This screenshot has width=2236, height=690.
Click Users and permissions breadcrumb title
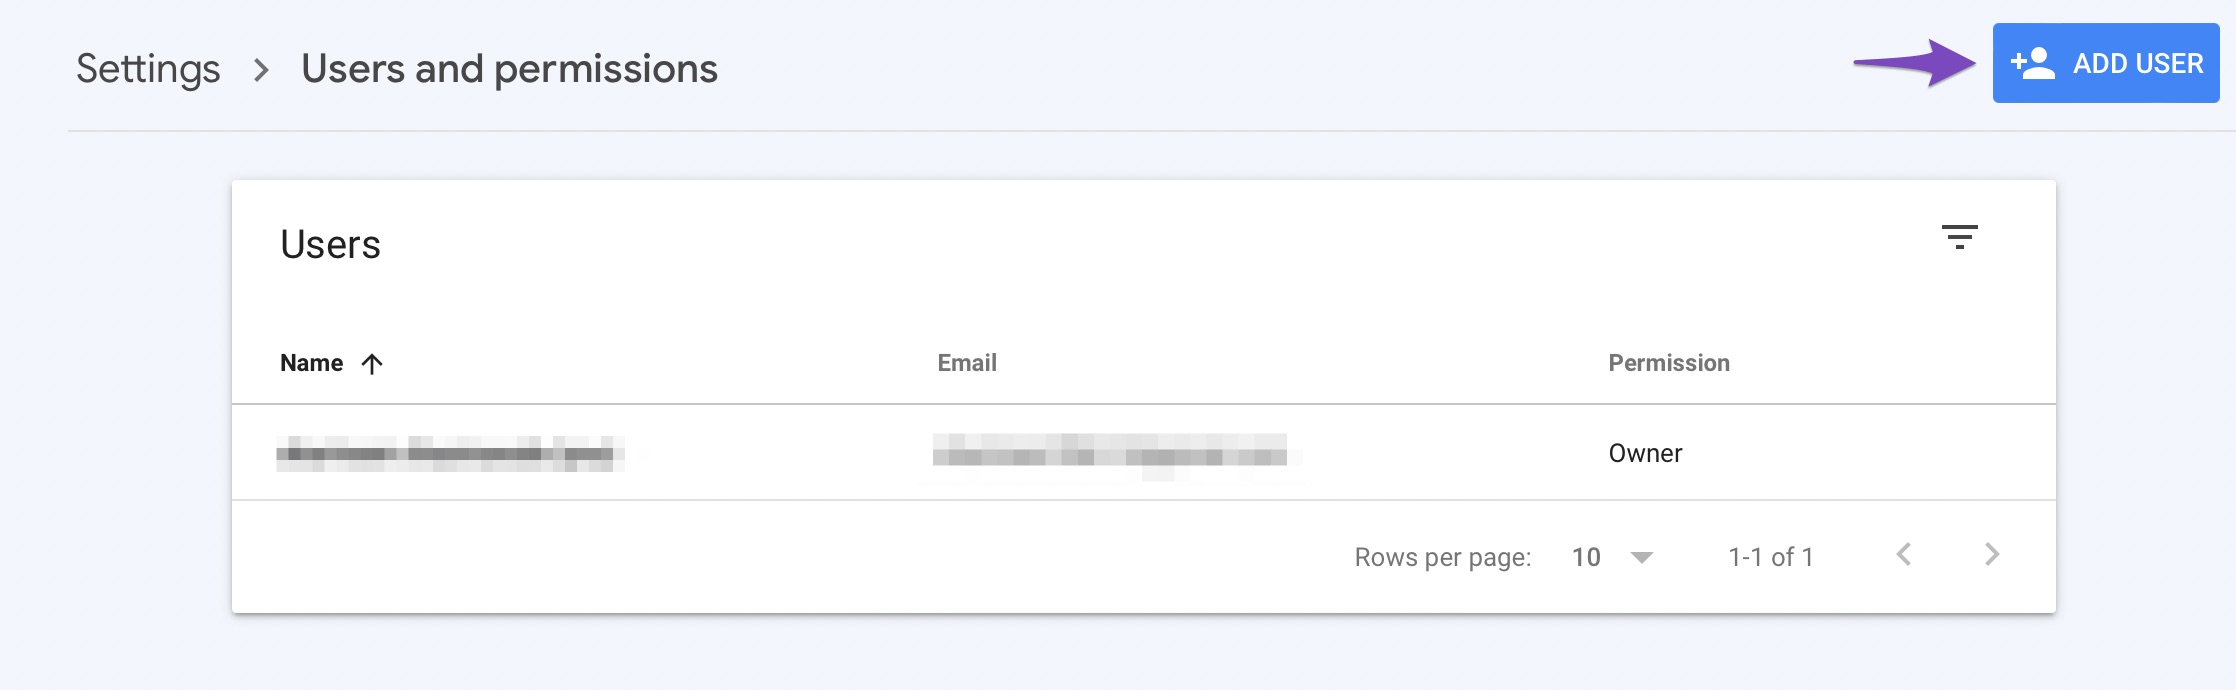point(509,69)
